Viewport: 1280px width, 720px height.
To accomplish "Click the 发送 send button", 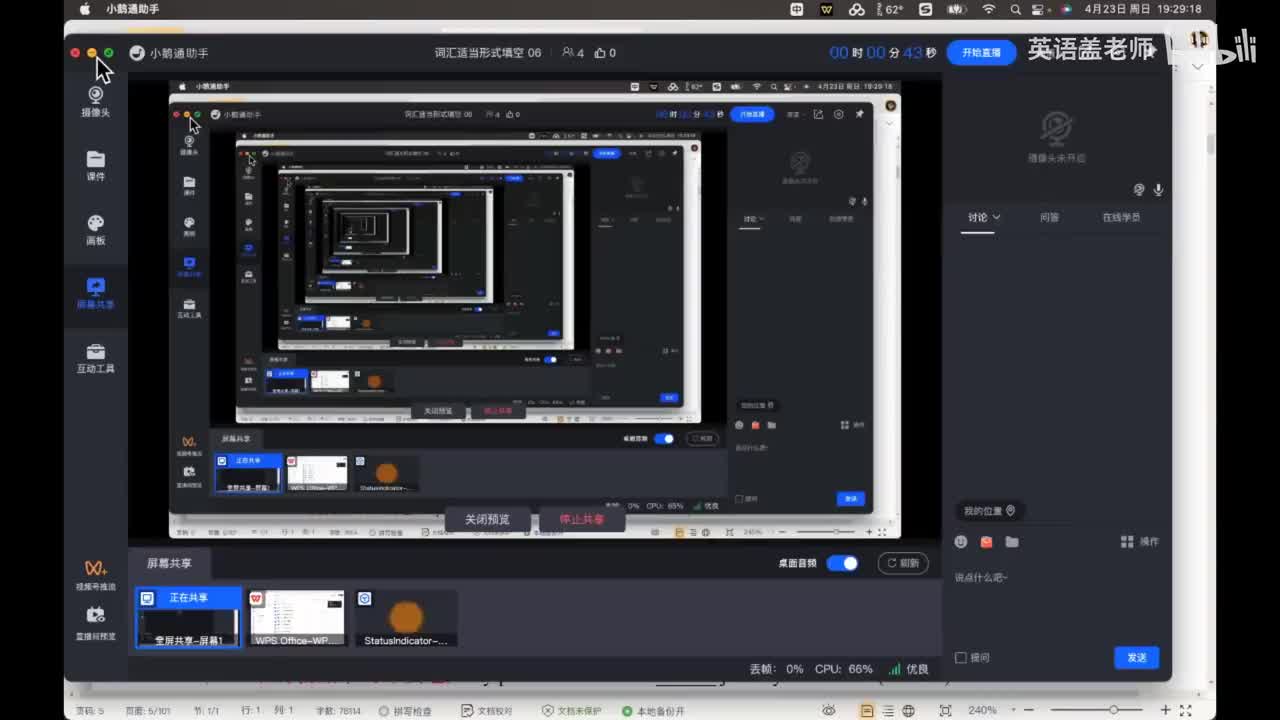I will [1137, 657].
